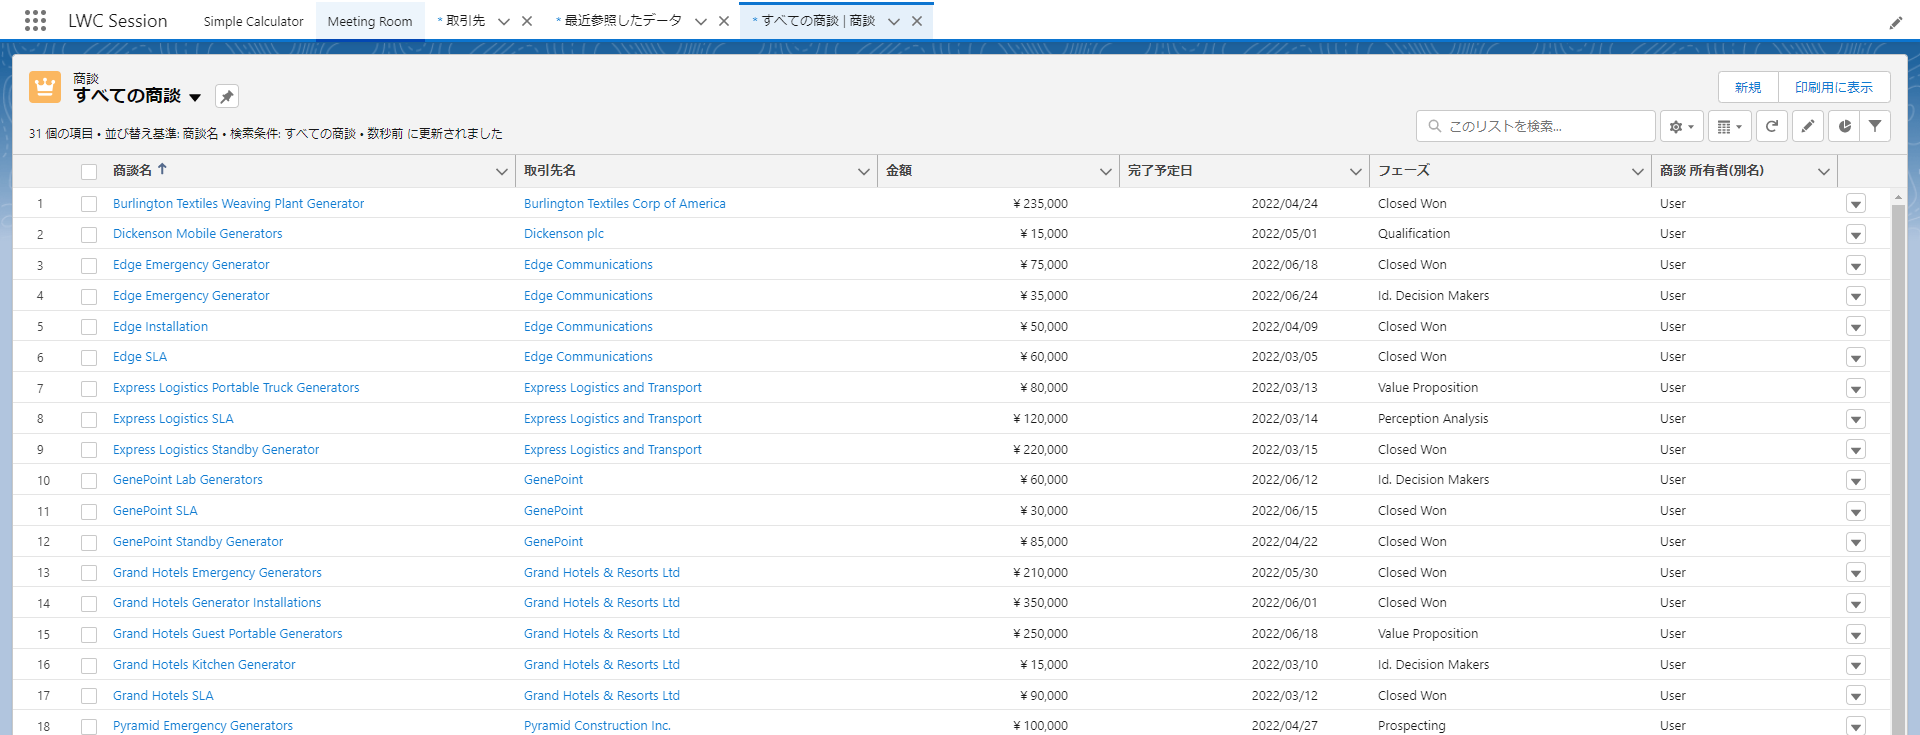Check the Pyramid Emergency Generators row
This screenshot has height=735, width=1920.
[x=89, y=727]
